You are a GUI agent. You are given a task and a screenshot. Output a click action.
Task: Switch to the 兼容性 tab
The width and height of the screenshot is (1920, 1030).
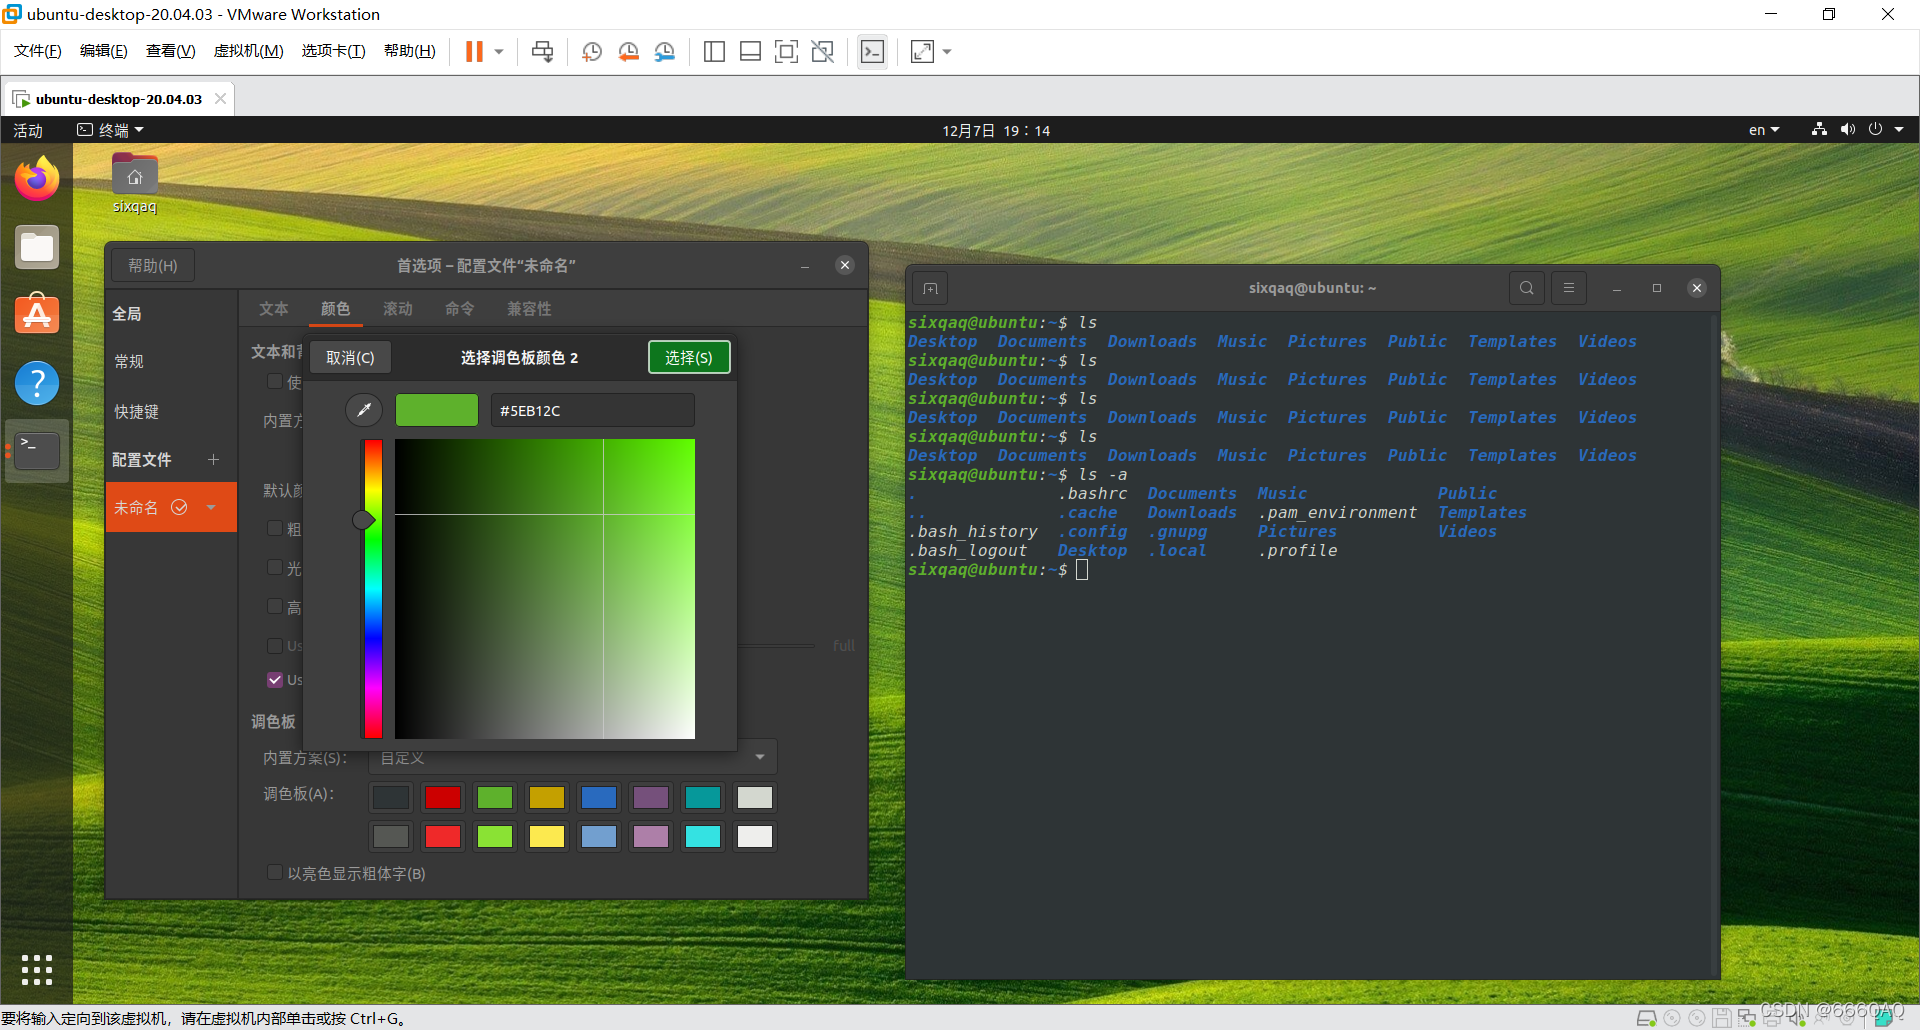(x=530, y=309)
